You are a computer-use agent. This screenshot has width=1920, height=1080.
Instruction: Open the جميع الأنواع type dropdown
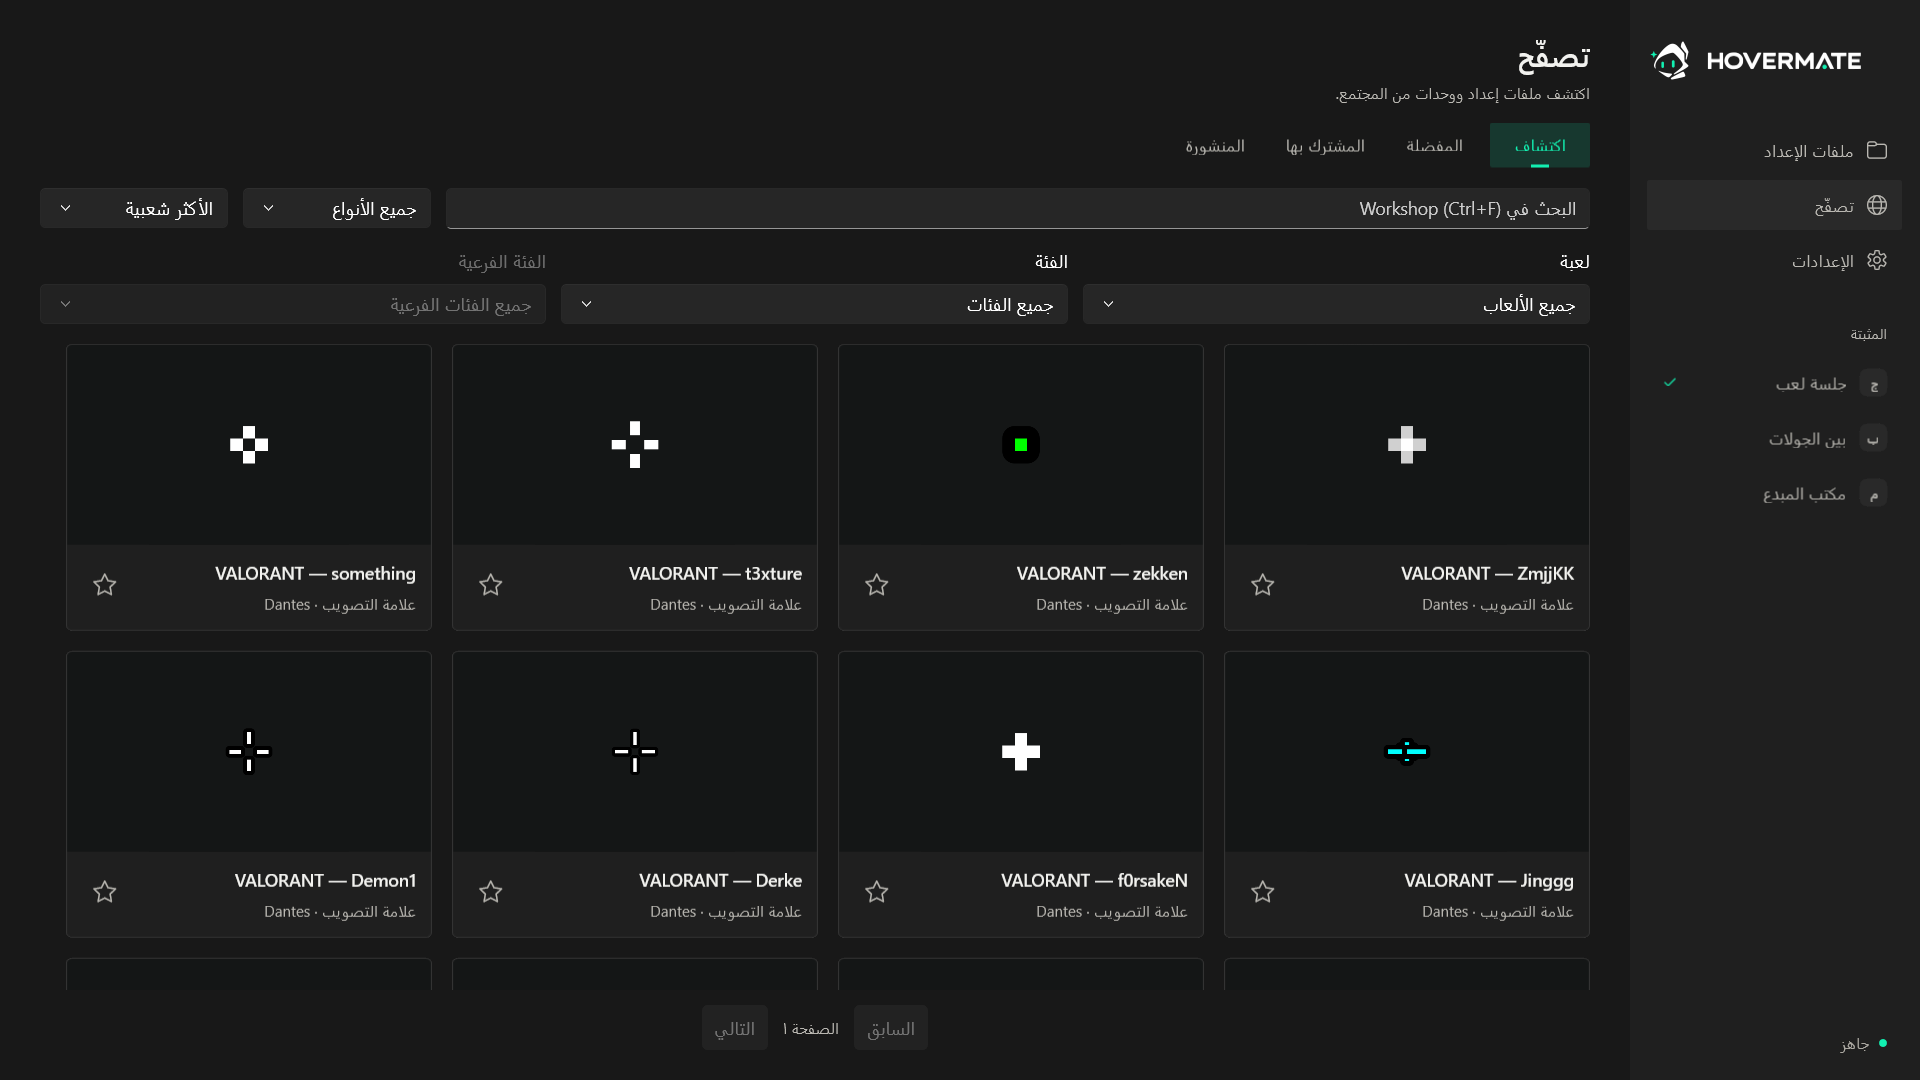click(337, 208)
